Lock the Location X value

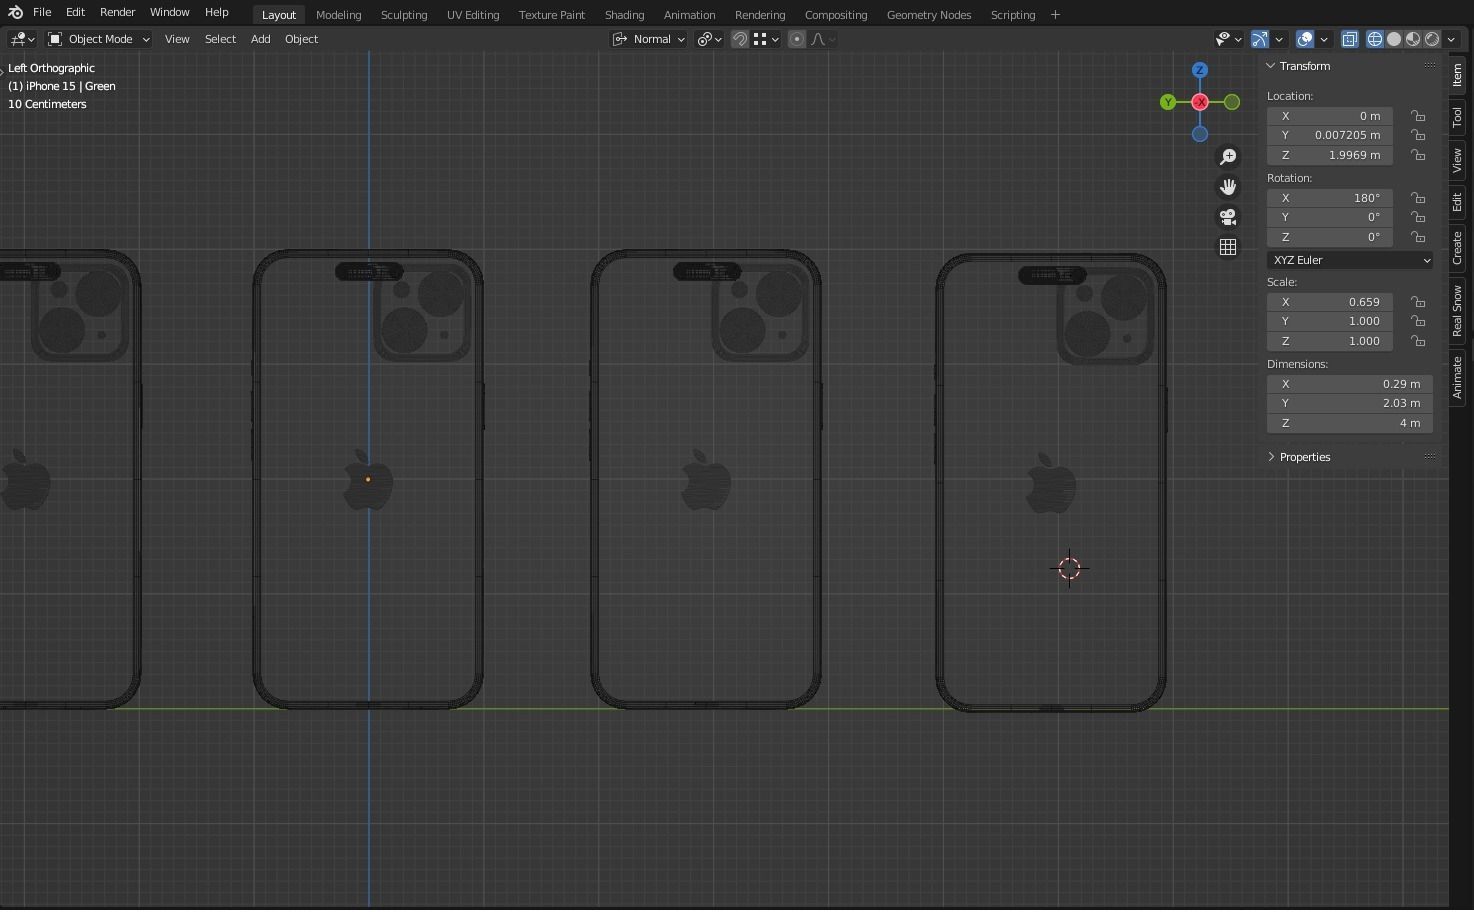click(x=1418, y=116)
